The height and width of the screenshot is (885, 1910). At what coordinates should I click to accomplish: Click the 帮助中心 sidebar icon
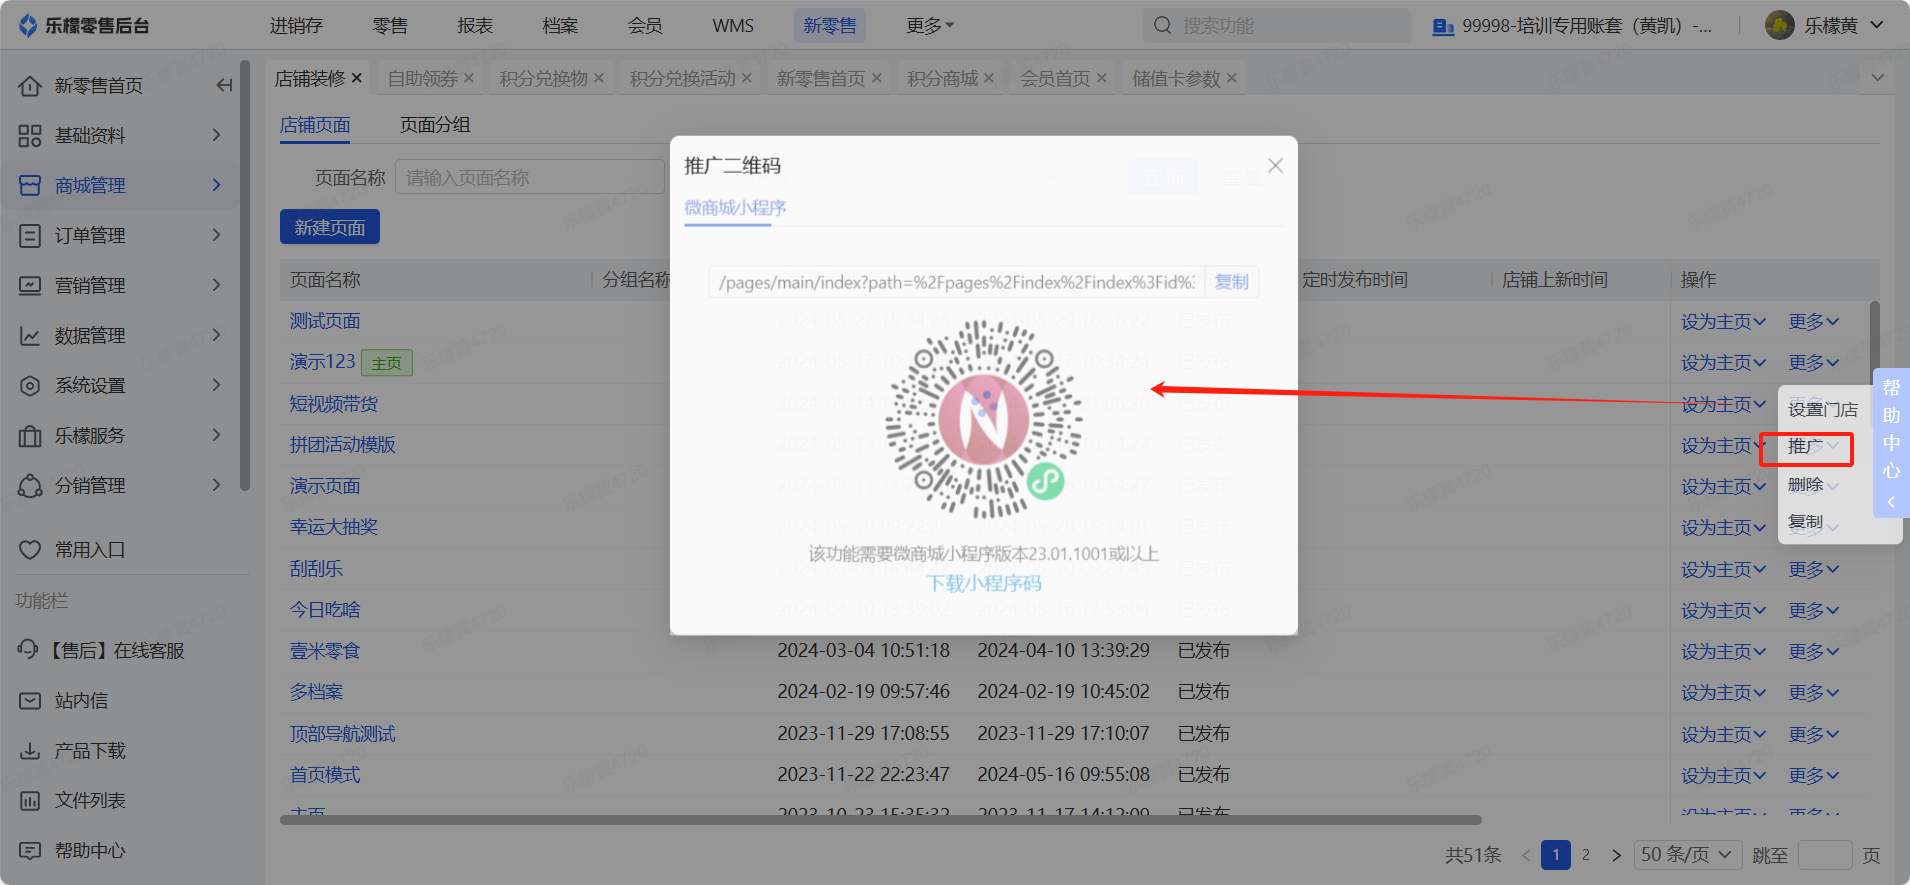click(30, 851)
